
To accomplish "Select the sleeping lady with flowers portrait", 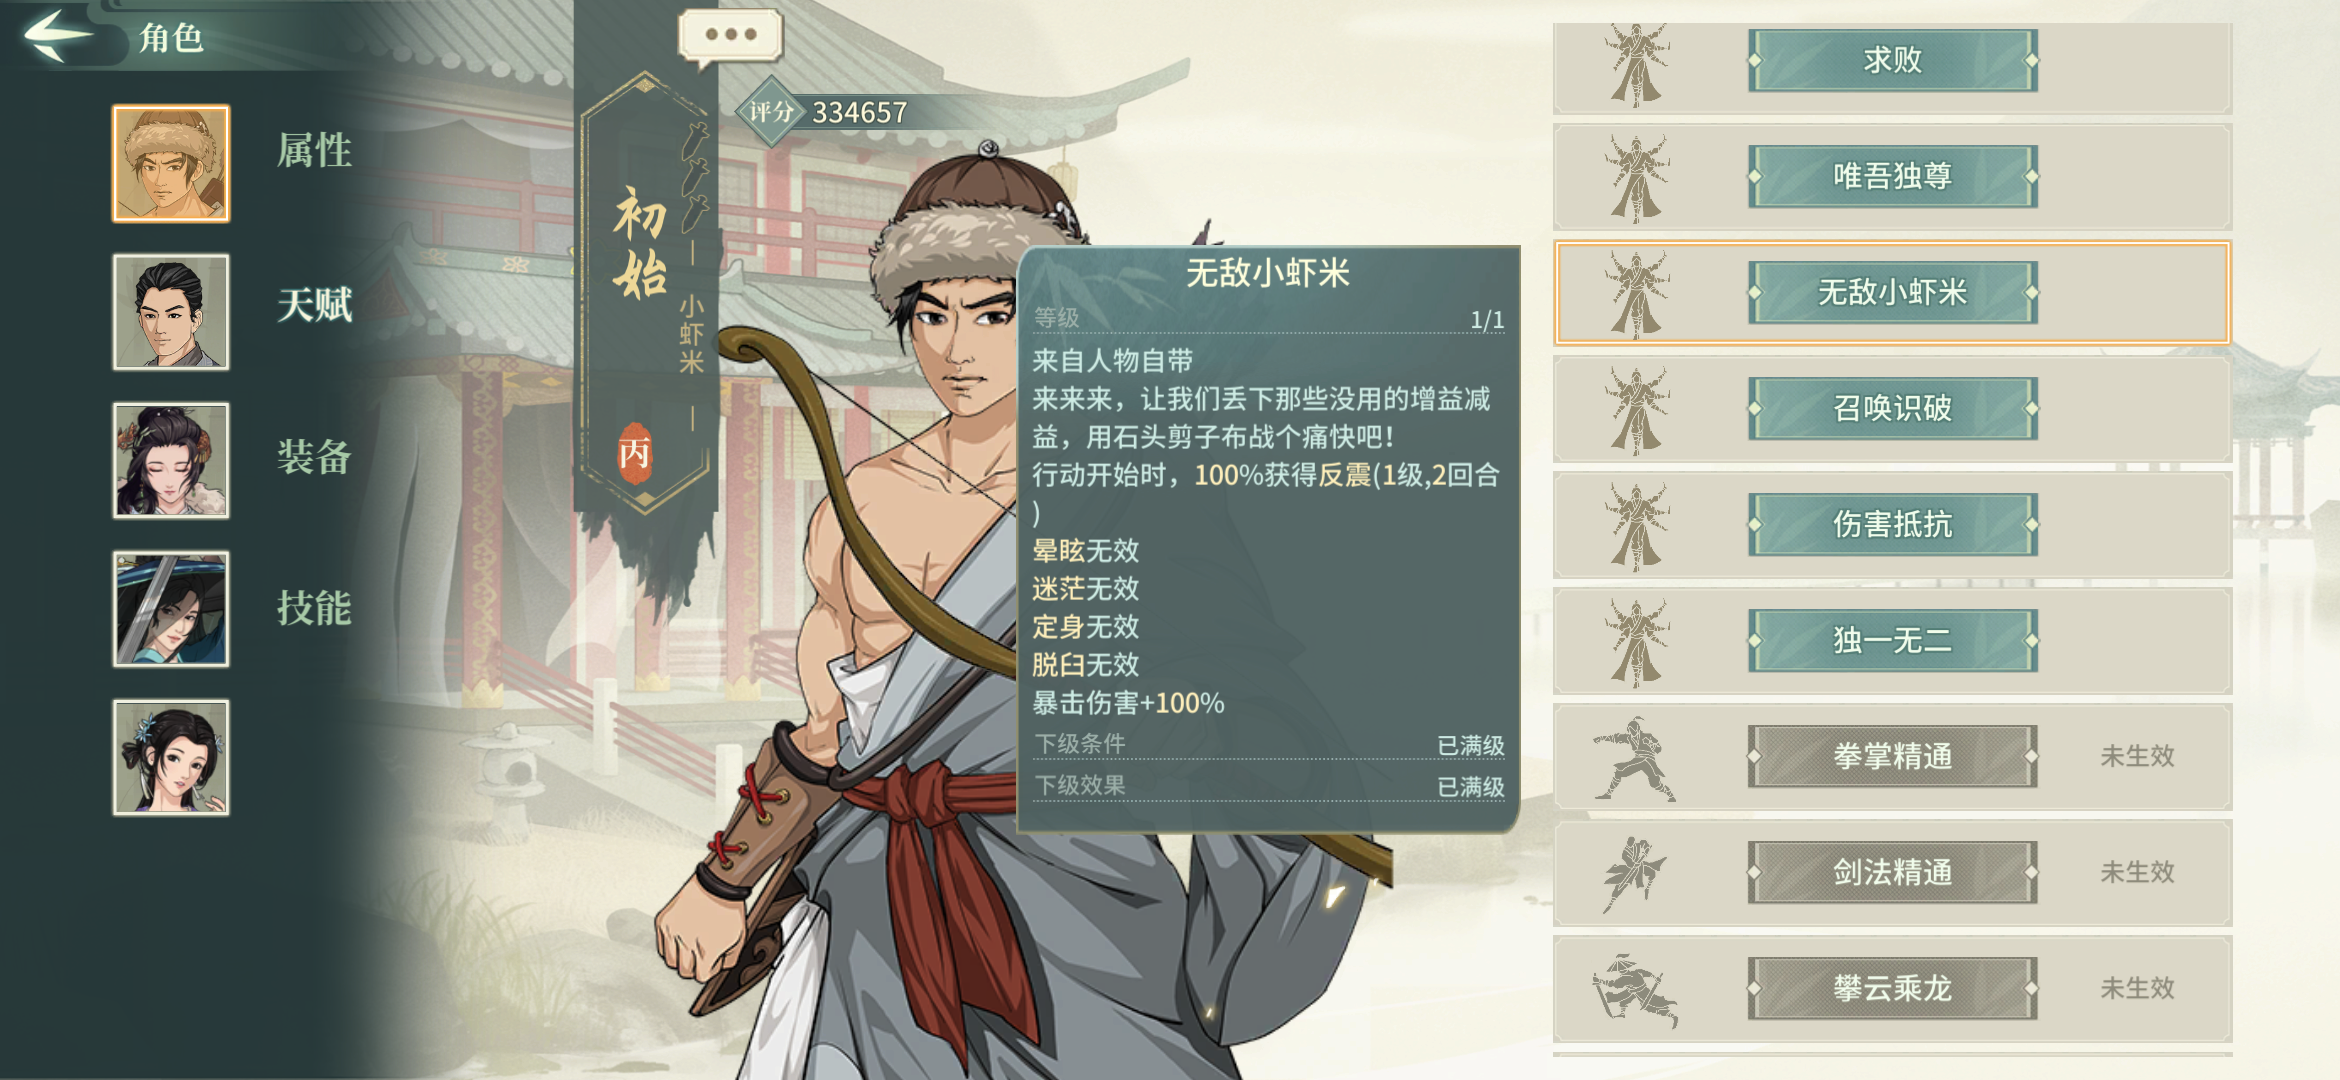I will [x=171, y=461].
